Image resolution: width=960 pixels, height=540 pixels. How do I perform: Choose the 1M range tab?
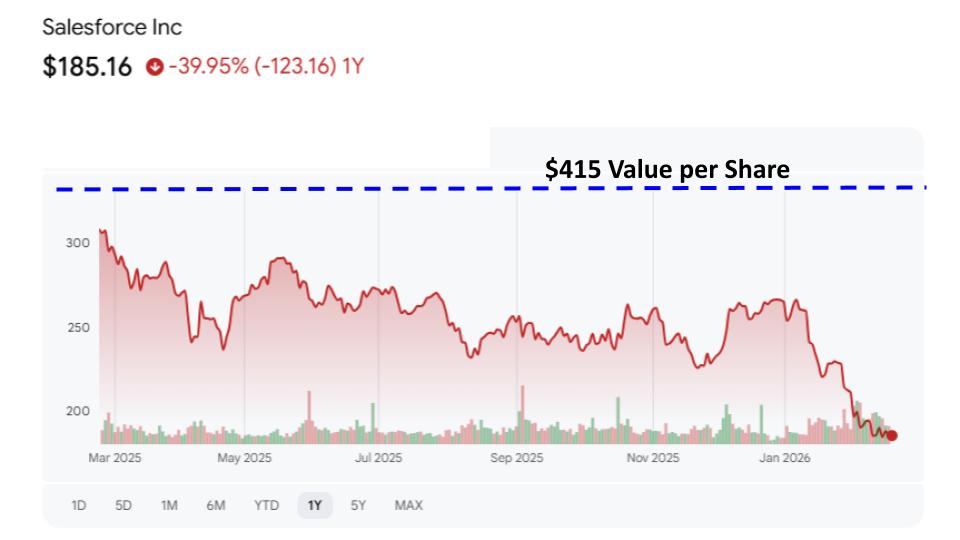[x=169, y=505]
